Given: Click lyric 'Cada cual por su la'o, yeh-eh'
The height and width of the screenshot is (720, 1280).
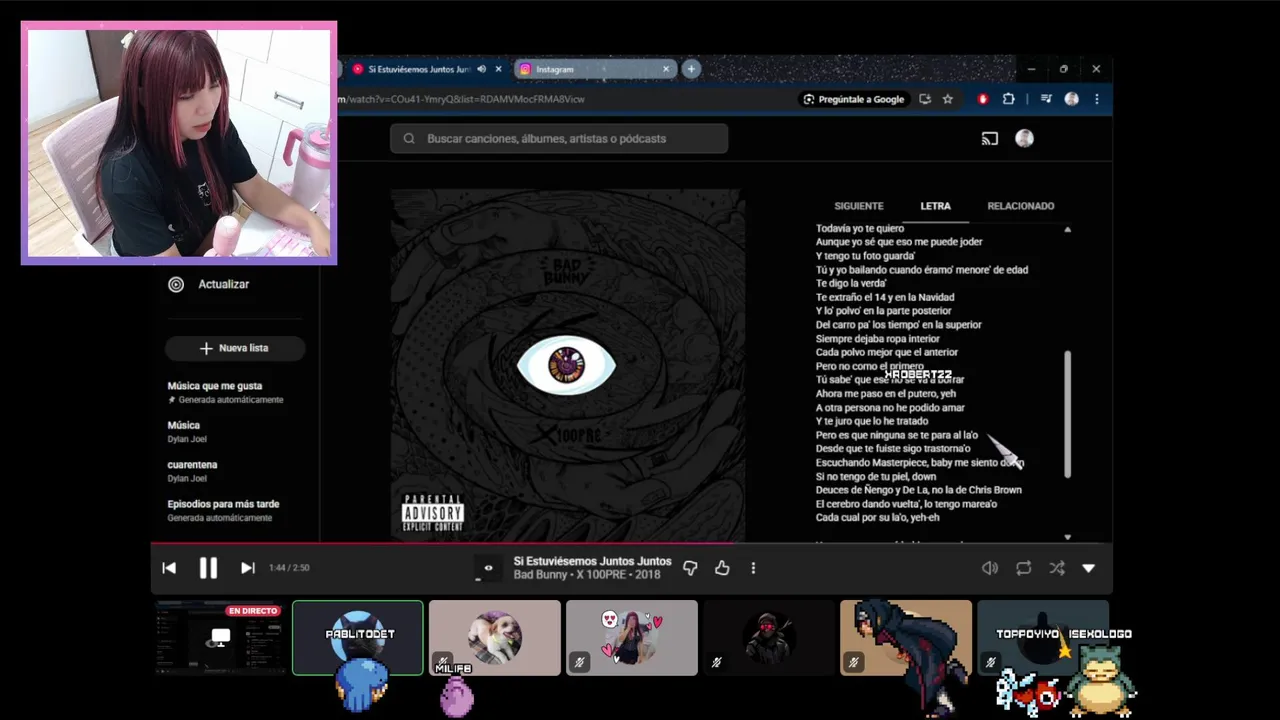Looking at the screenshot, I should [x=878, y=518].
